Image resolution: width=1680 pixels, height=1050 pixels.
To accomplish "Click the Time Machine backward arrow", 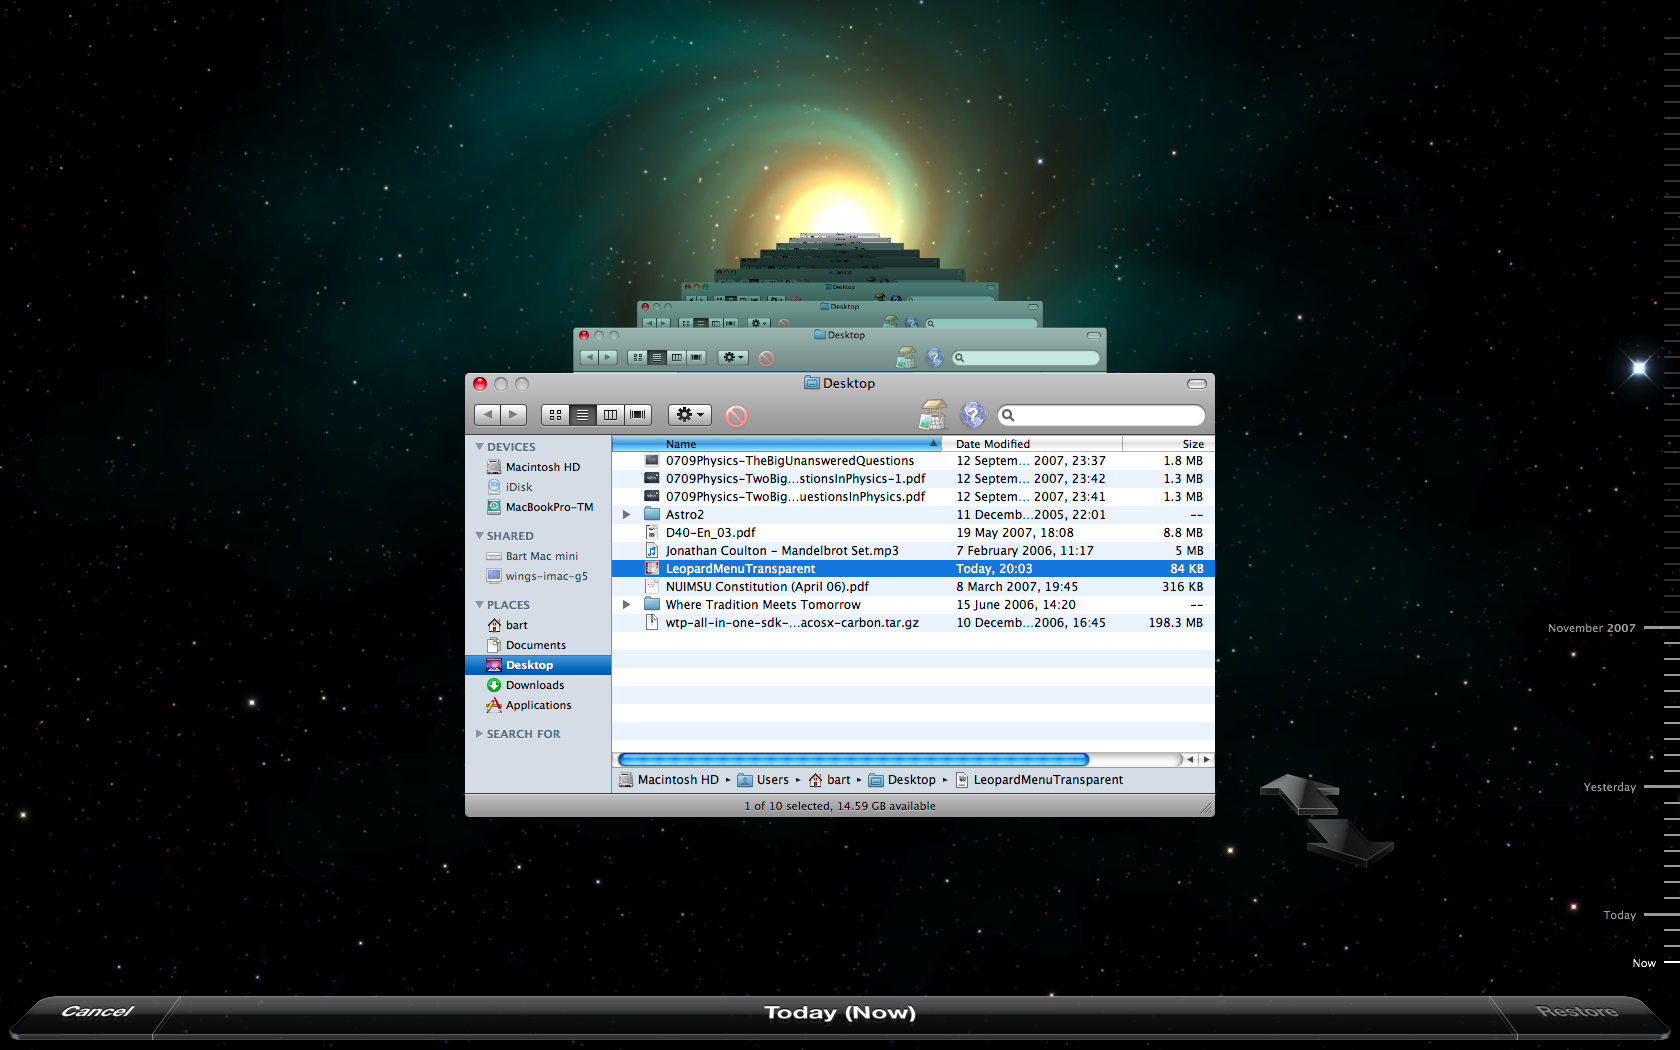I will (x=1300, y=793).
